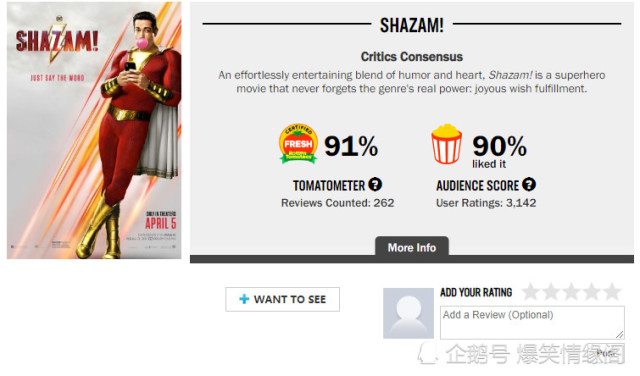
Task: Click the blue plus icon on Want to See
Action: click(244, 299)
